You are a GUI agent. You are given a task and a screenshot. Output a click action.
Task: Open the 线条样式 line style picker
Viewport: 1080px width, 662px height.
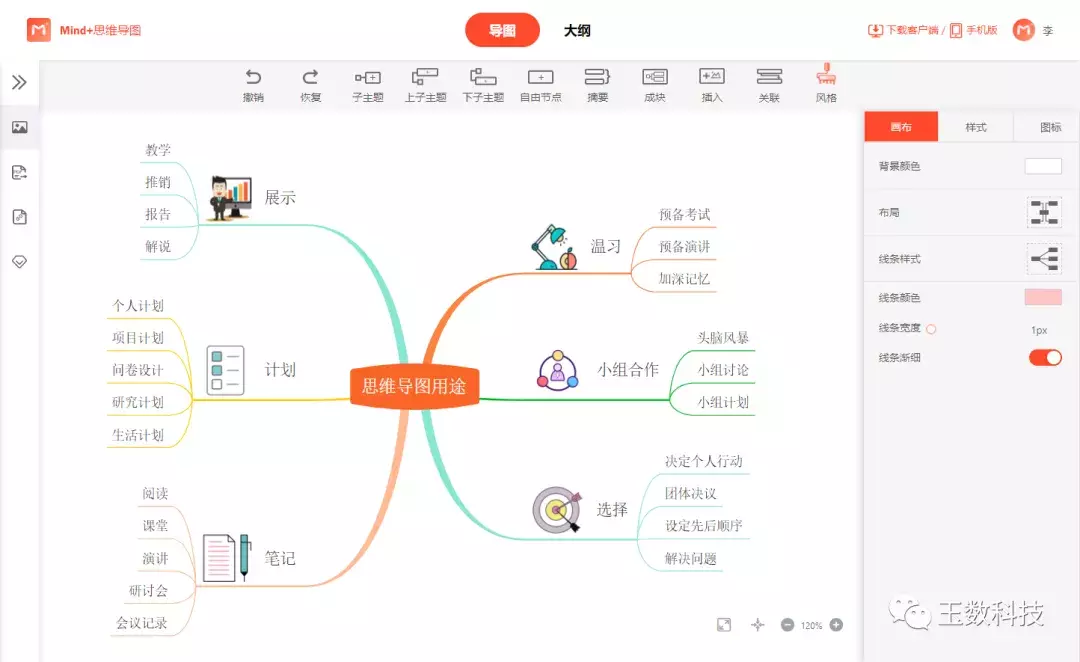[1044, 259]
